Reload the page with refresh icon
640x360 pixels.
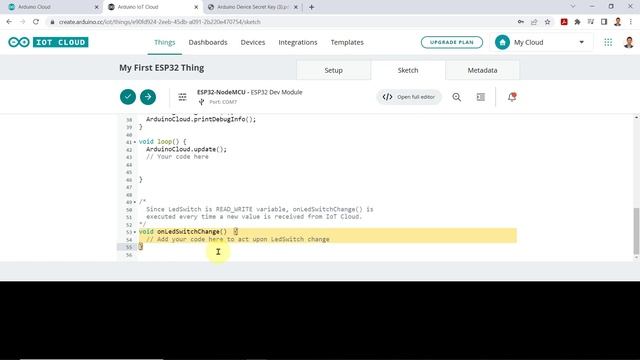(x=36, y=22)
